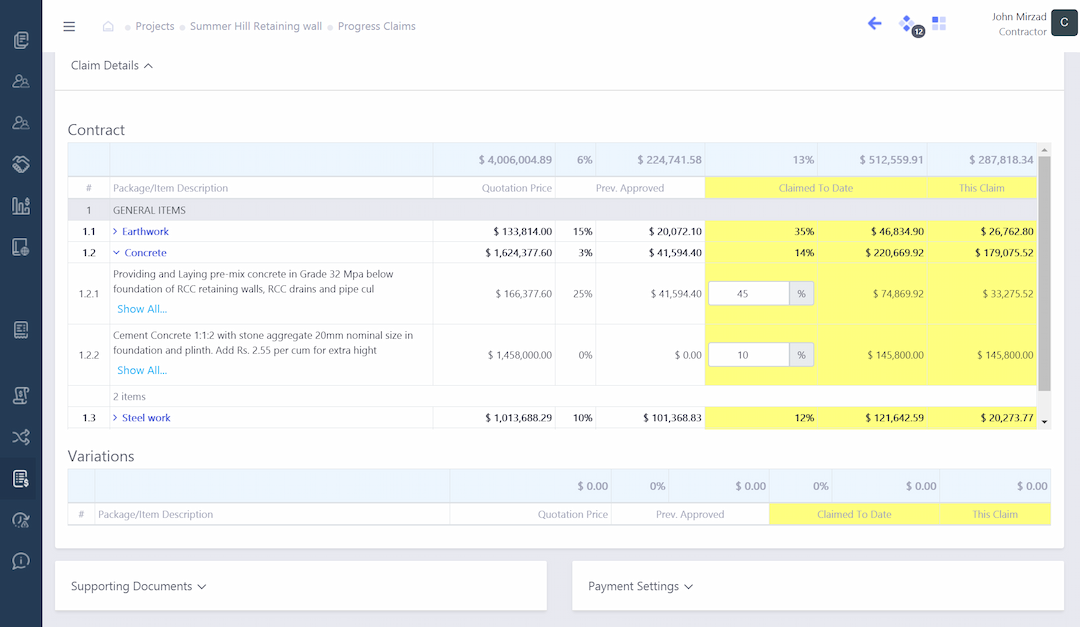Click Contract table 'Quotation Price' header

(517, 188)
